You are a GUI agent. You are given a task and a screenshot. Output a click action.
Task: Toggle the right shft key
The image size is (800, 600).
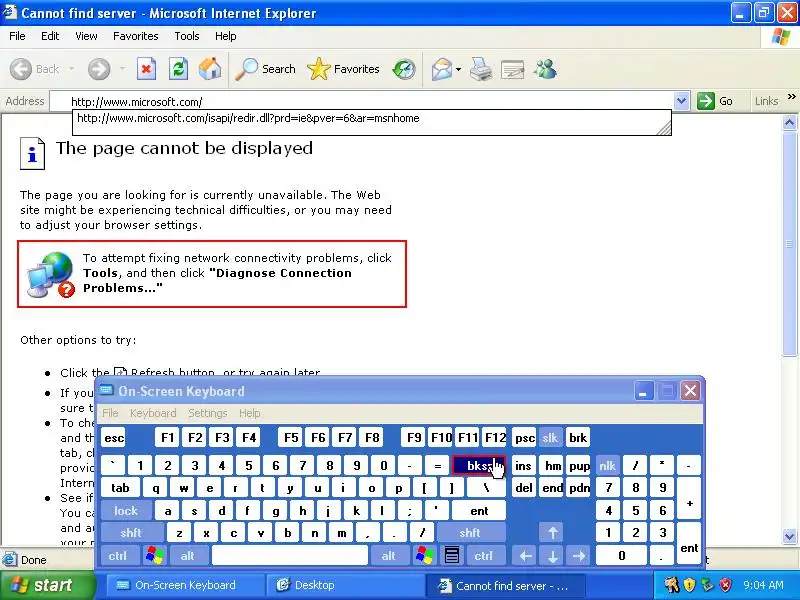(x=470, y=533)
